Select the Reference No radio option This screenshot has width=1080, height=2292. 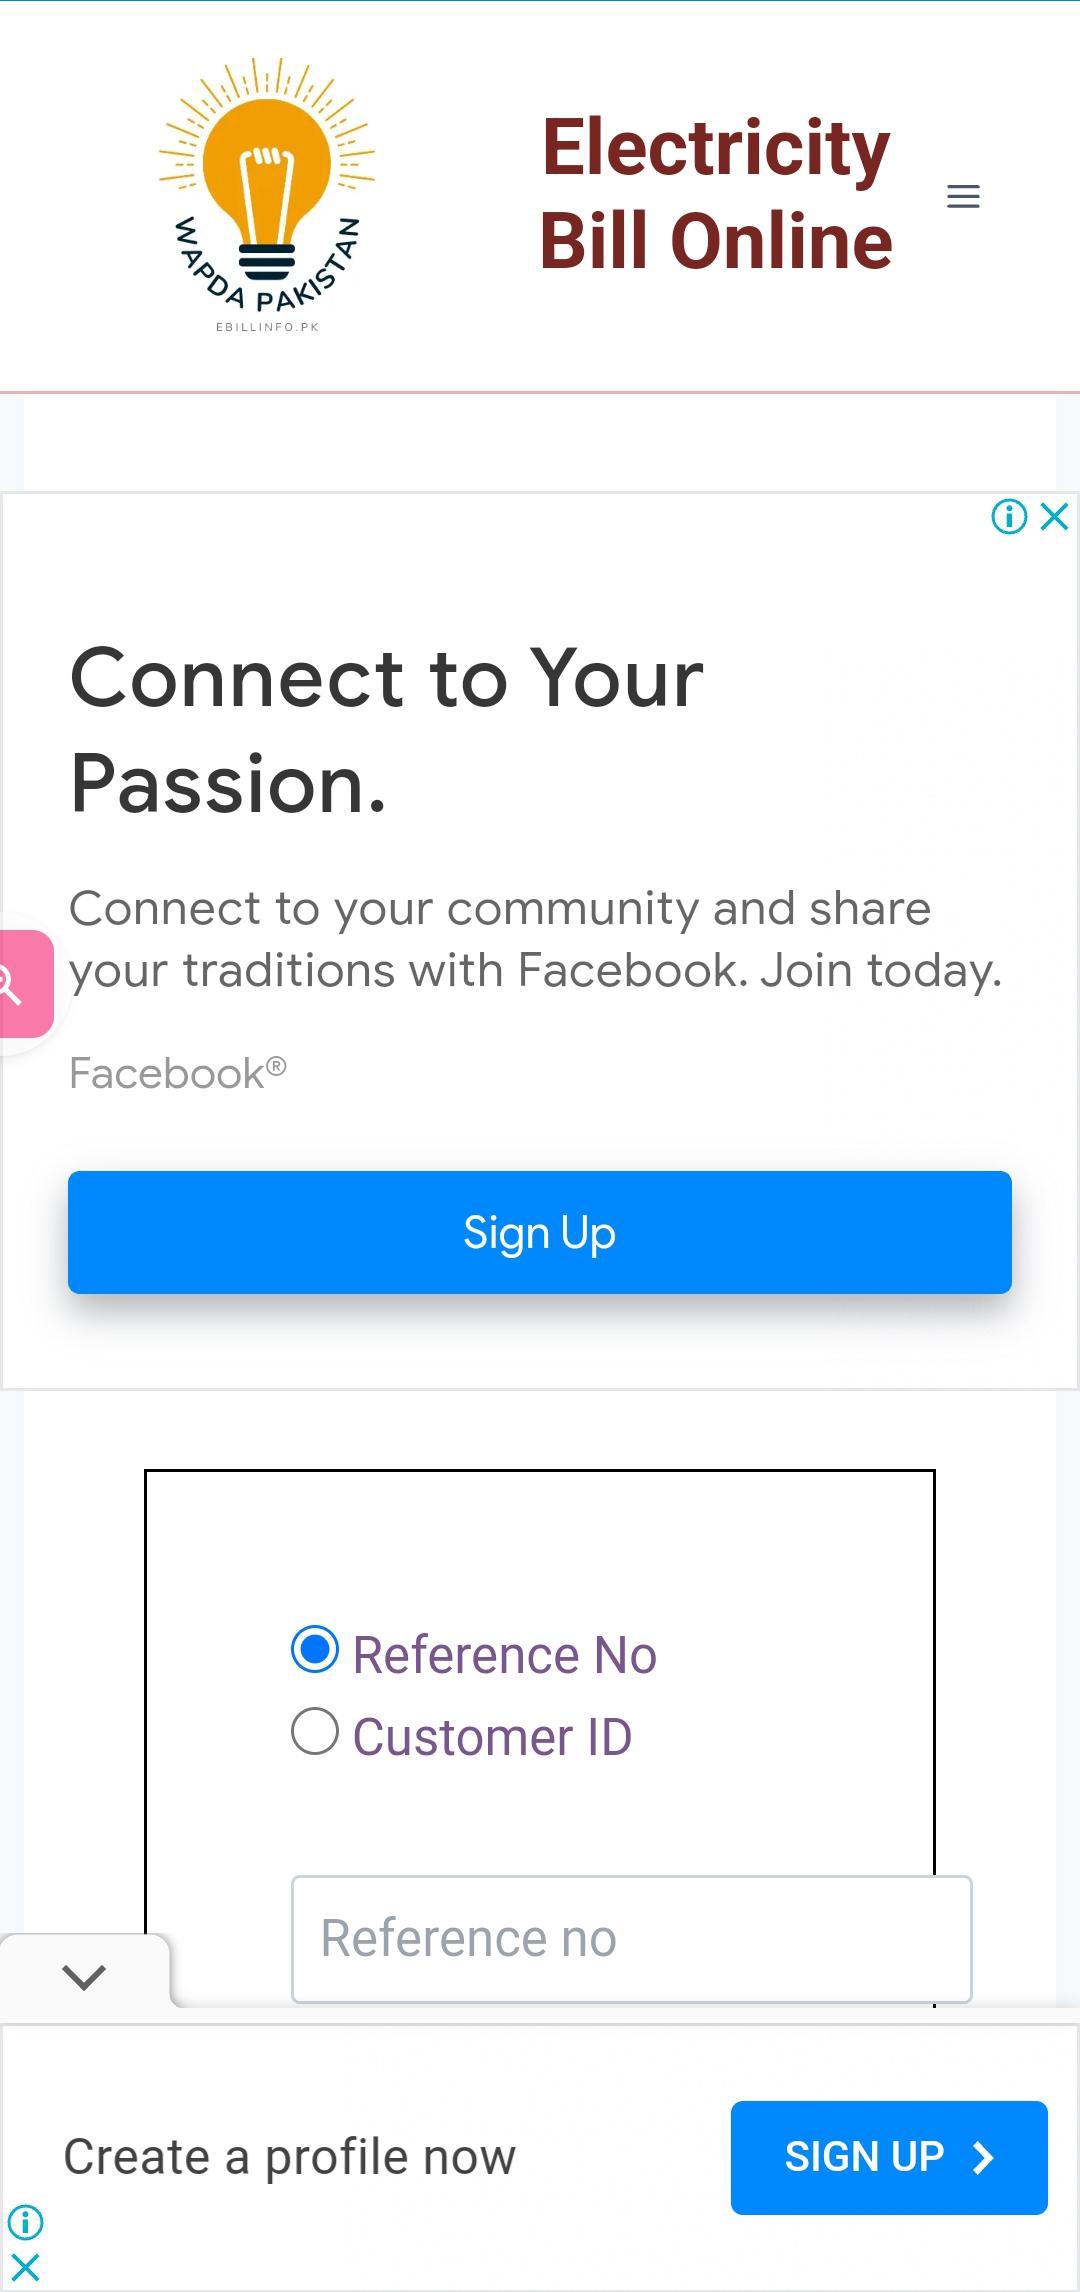click(x=315, y=1650)
